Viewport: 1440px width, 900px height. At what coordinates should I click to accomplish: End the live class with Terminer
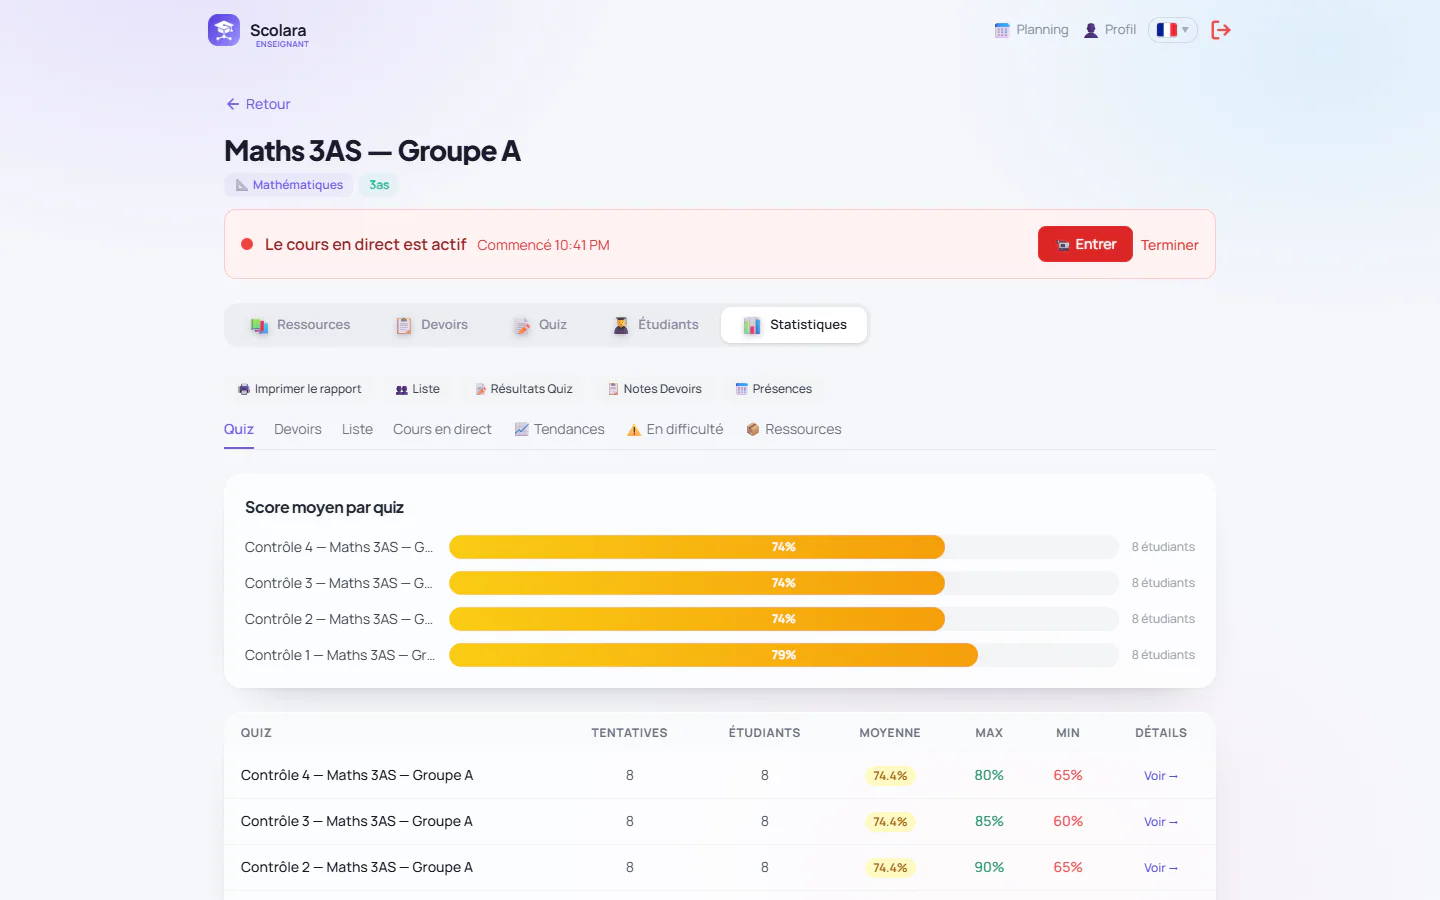[x=1169, y=245]
